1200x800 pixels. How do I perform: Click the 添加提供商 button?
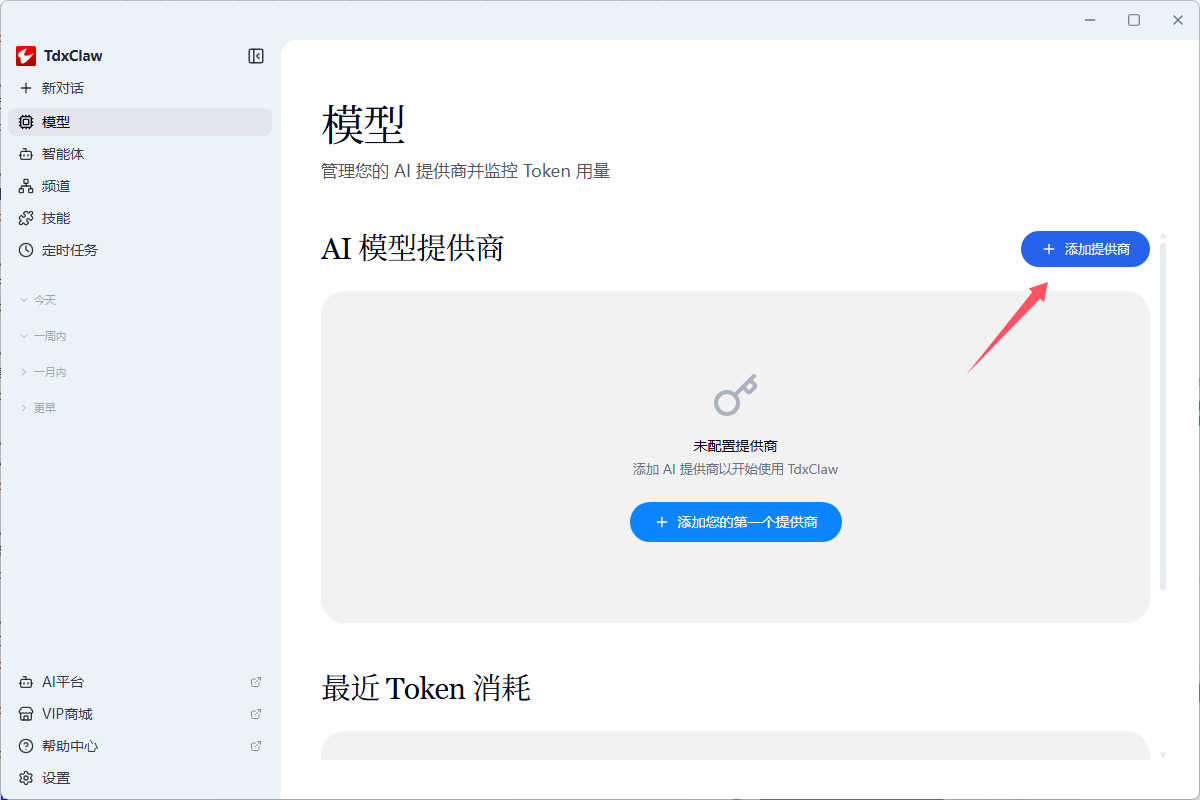pos(1085,249)
